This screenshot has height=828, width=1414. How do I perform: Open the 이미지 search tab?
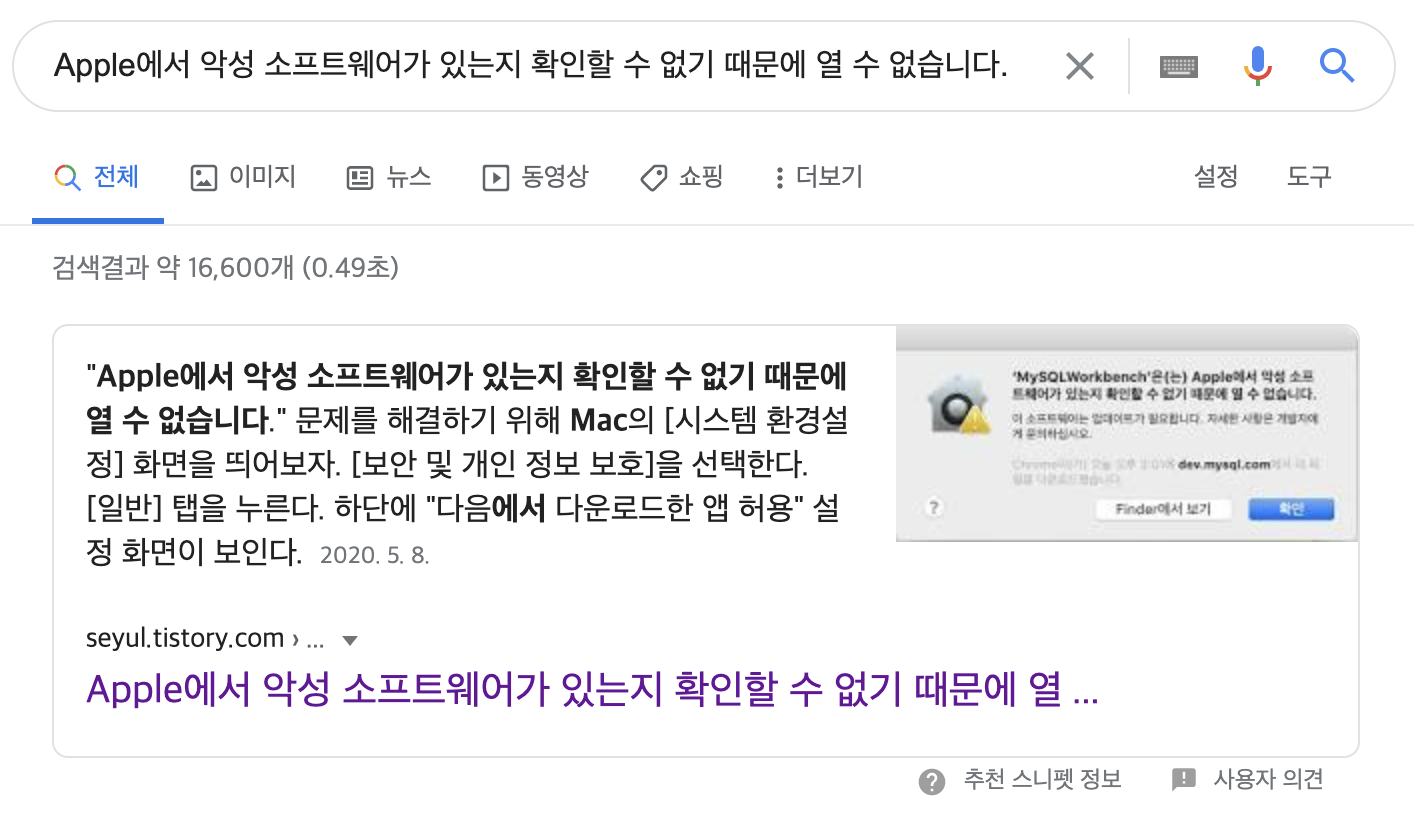click(x=243, y=178)
